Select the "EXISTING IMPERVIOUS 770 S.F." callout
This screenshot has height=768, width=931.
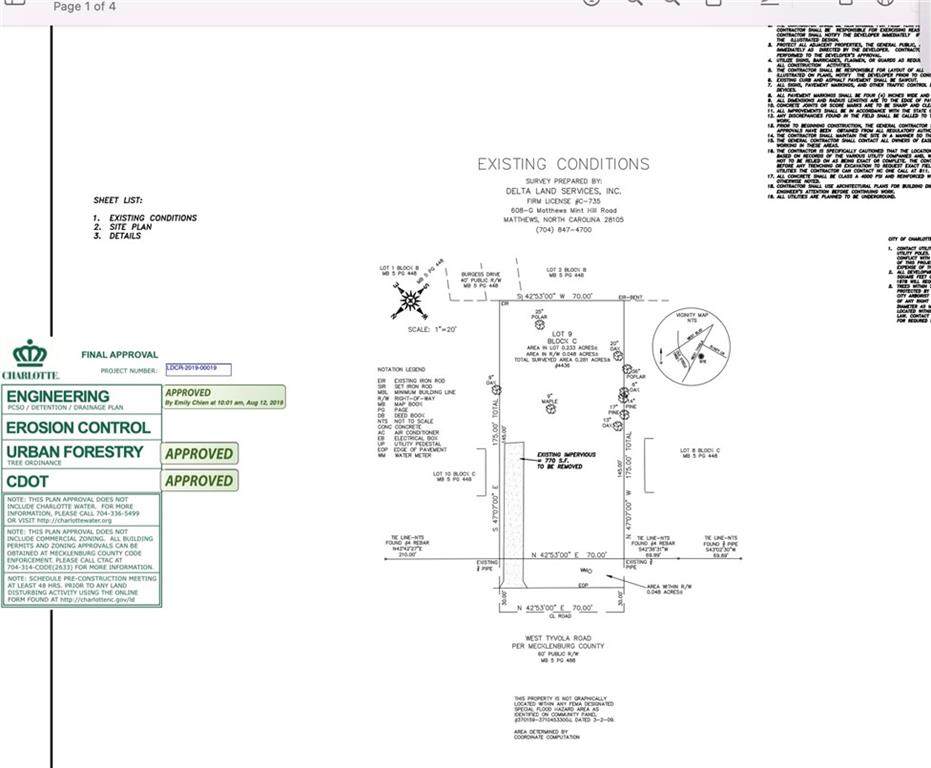(566, 460)
